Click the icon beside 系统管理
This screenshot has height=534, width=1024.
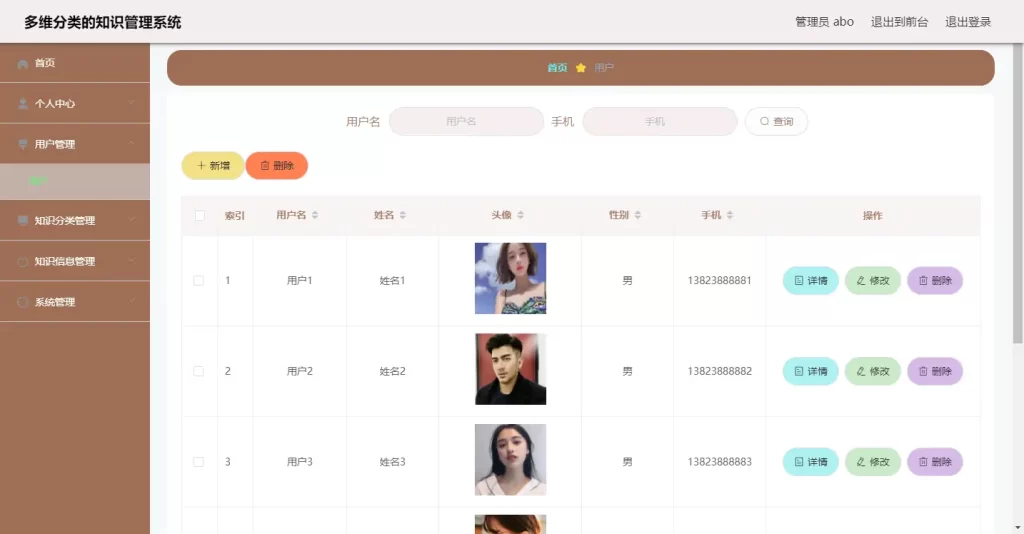pos(23,302)
